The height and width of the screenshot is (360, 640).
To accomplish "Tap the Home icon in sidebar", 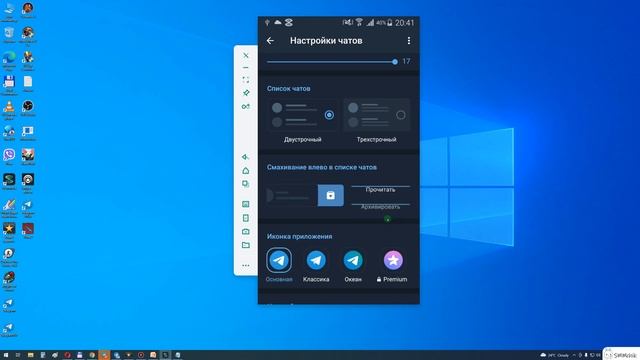I will pyautogui.click(x=246, y=171).
